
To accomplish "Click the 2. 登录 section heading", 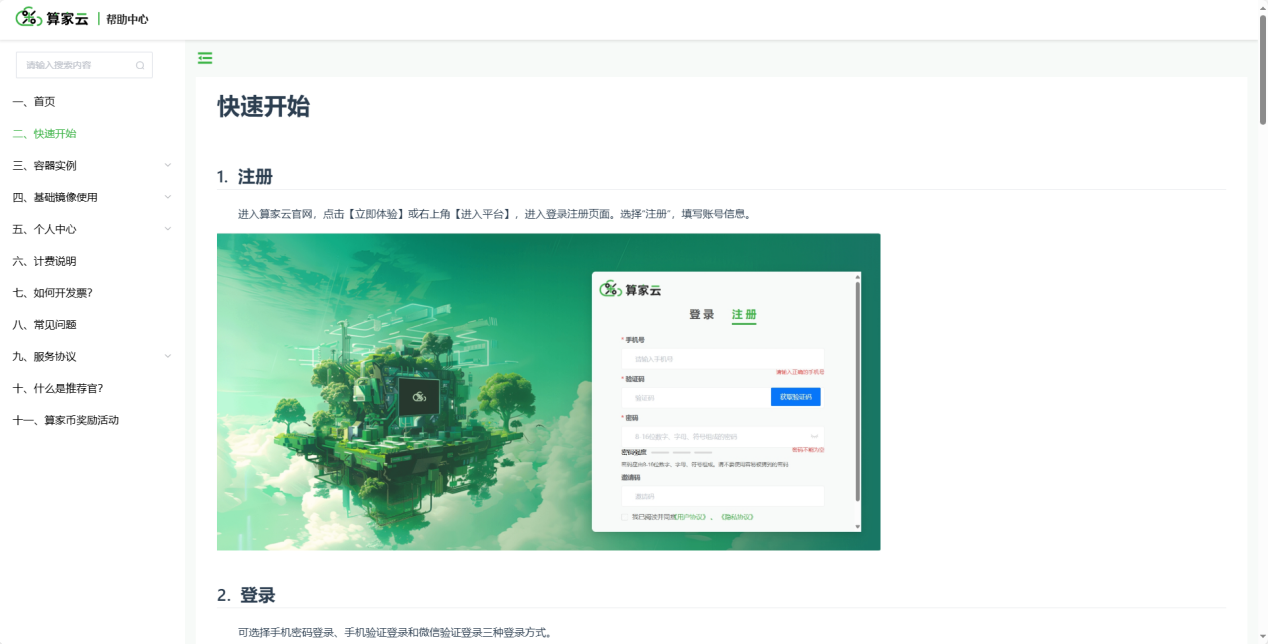I will (x=246, y=595).
